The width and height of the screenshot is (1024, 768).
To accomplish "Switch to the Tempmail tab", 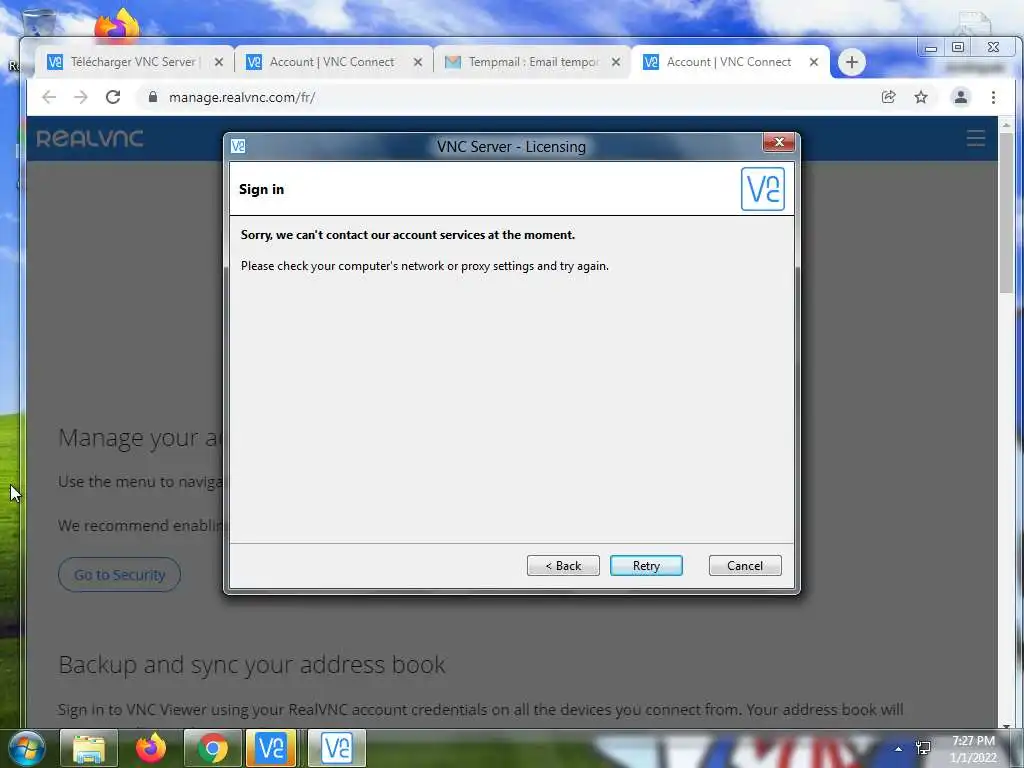I will tap(532, 62).
